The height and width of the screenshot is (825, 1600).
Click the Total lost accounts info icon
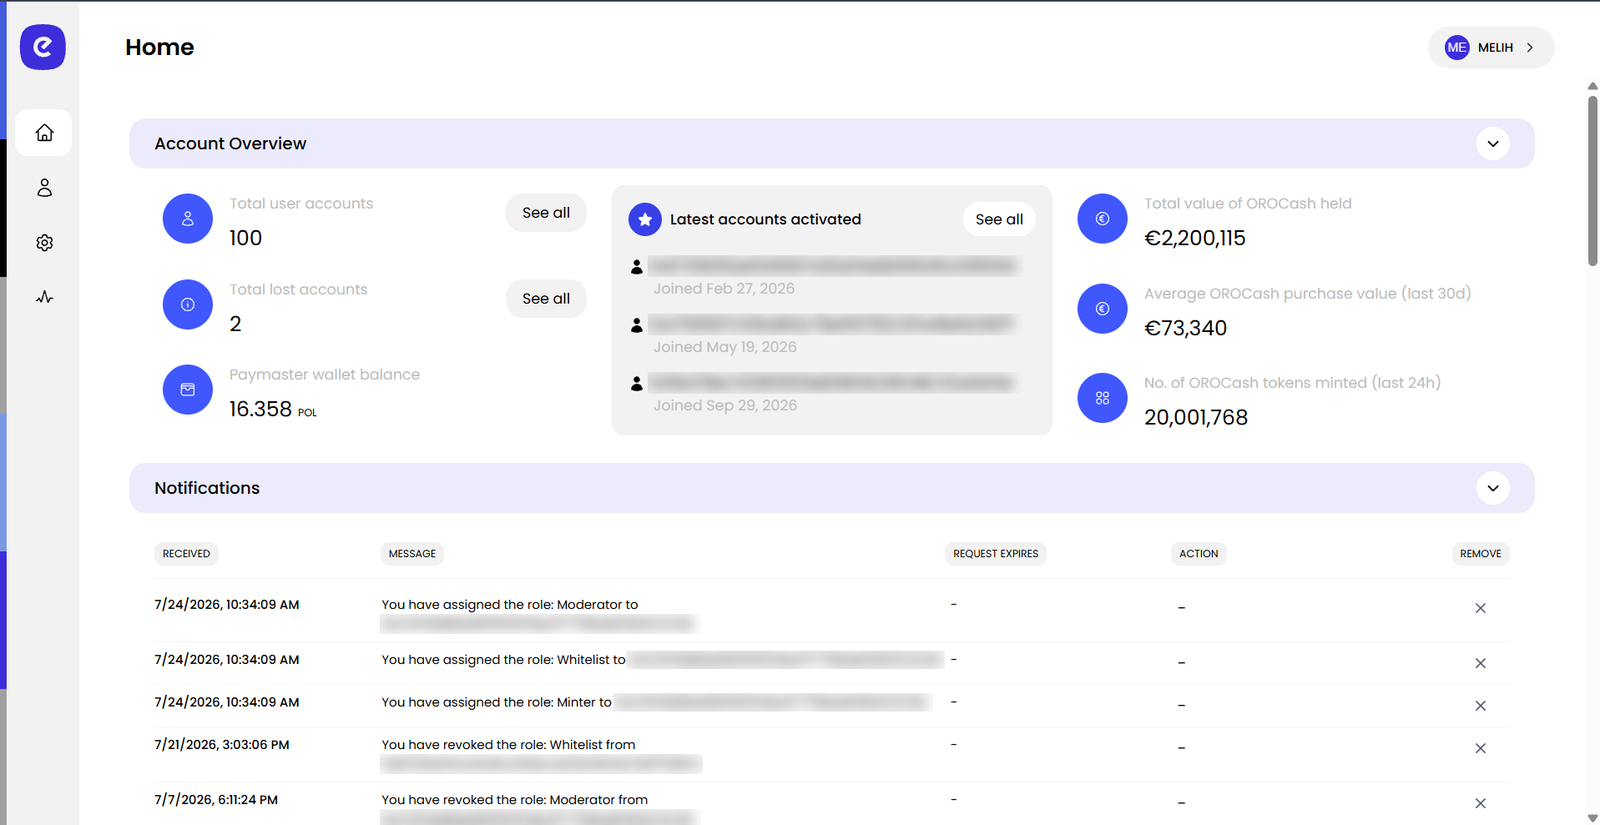[188, 305]
